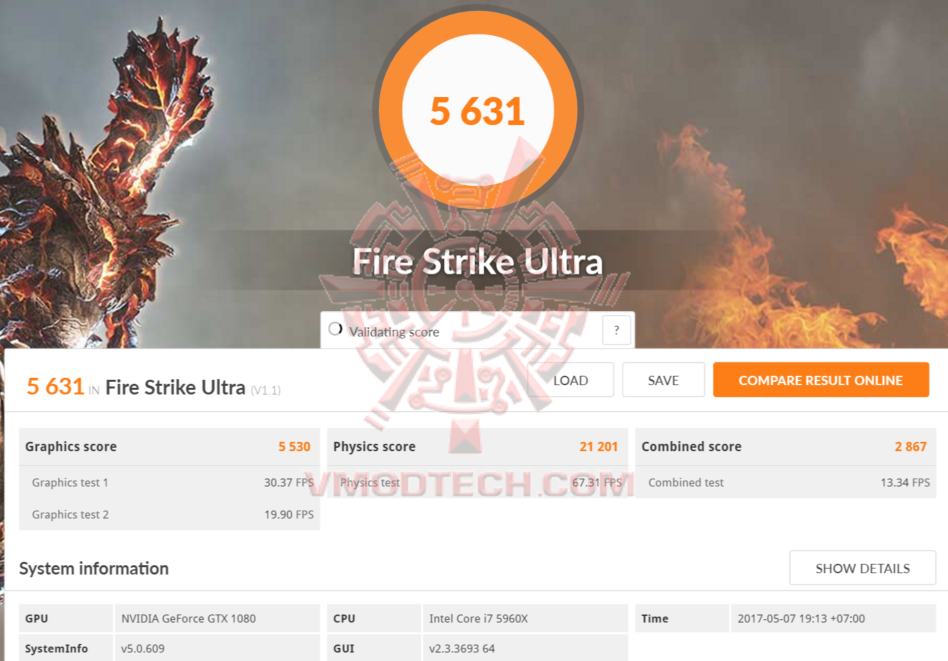Click the Time value 2017-05-07 field
Viewport: 948px width, 661px height.
coord(833,619)
